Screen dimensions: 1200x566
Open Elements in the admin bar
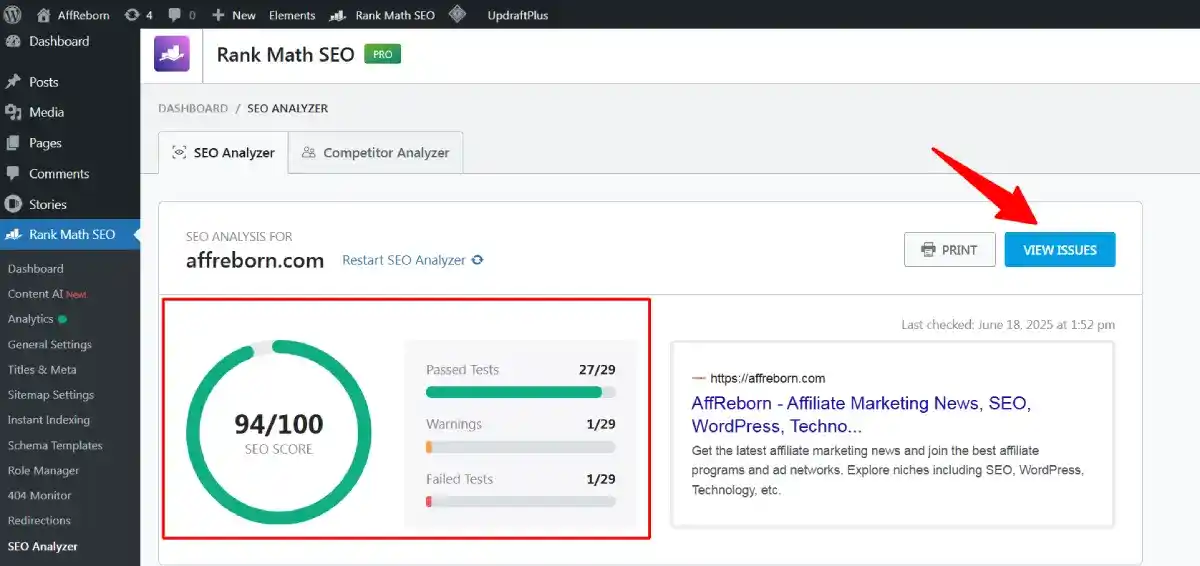point(292,15)
